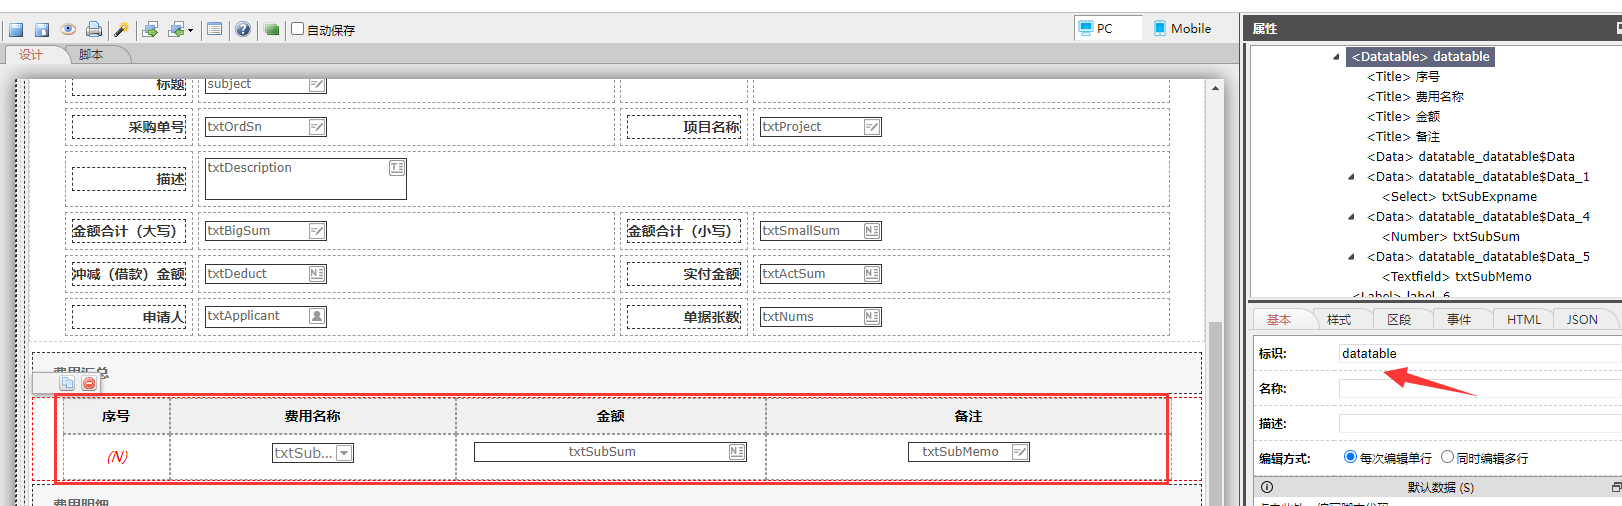Select the 冲减（借款）金额 label
Screen dimensions: 1622x506
[129, 274]
